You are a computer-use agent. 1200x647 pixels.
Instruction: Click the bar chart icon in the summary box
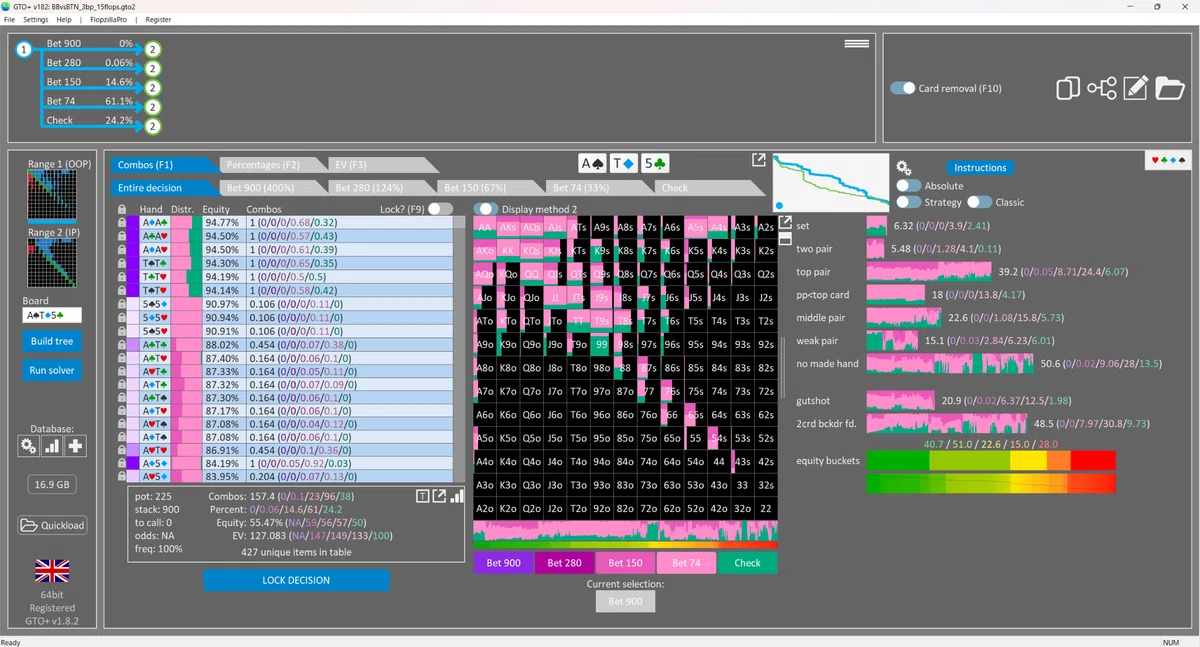(456, 496)
